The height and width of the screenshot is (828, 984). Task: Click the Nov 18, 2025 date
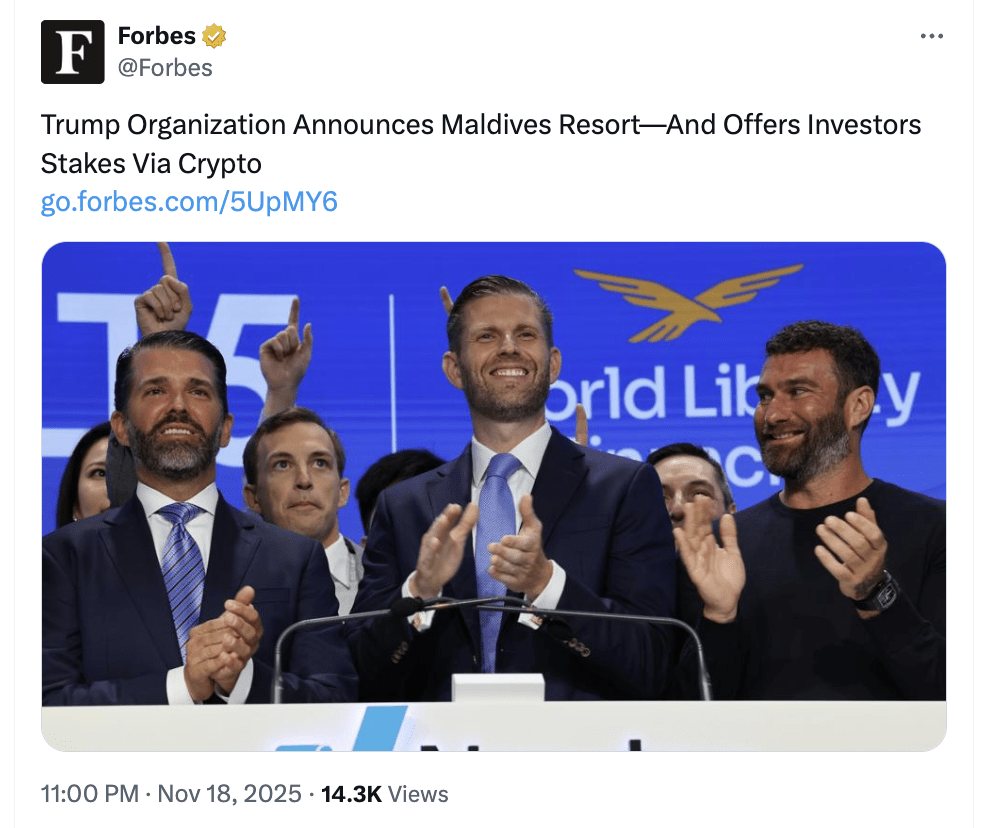228,794
